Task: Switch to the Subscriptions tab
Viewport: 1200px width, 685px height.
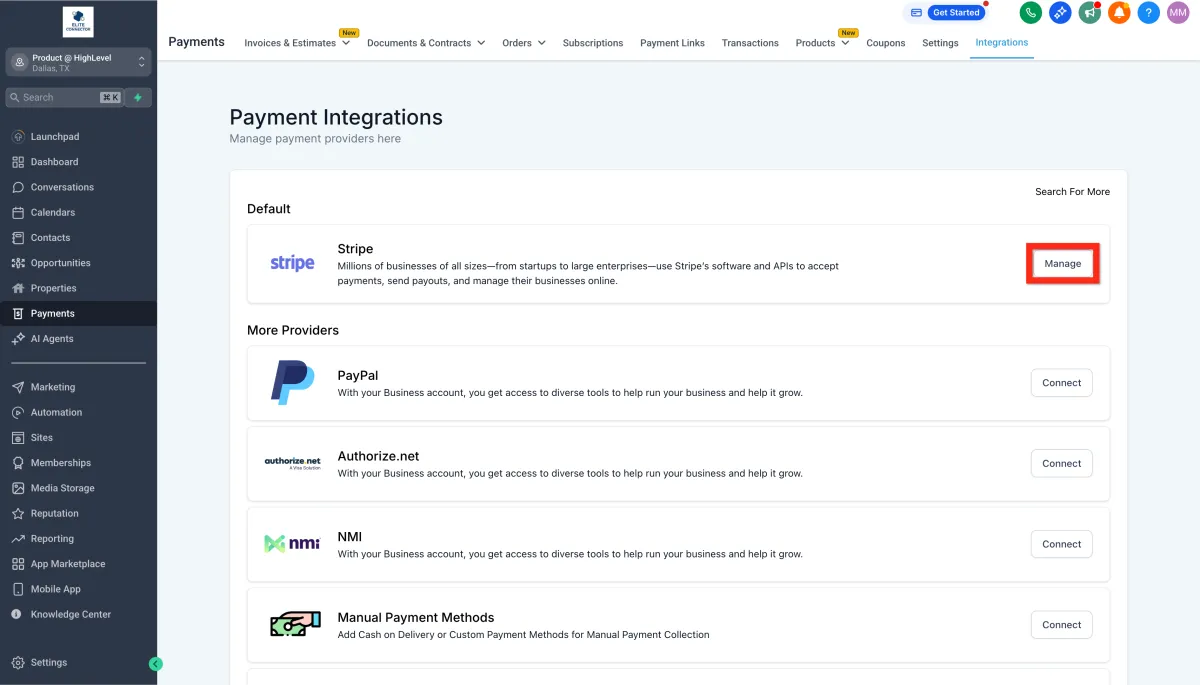Action: (592, 43)
